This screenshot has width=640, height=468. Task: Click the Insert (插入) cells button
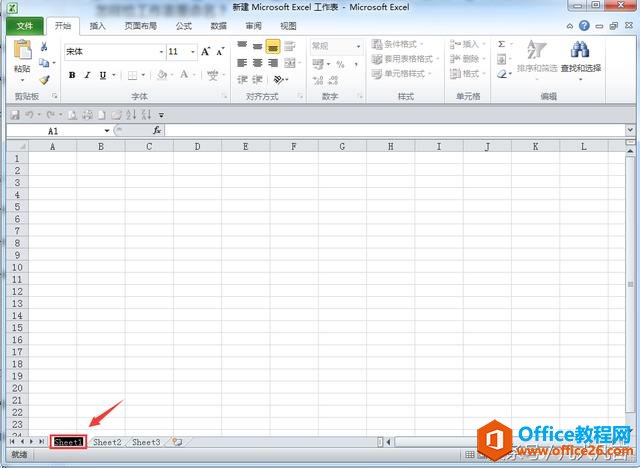pos(467,44)
